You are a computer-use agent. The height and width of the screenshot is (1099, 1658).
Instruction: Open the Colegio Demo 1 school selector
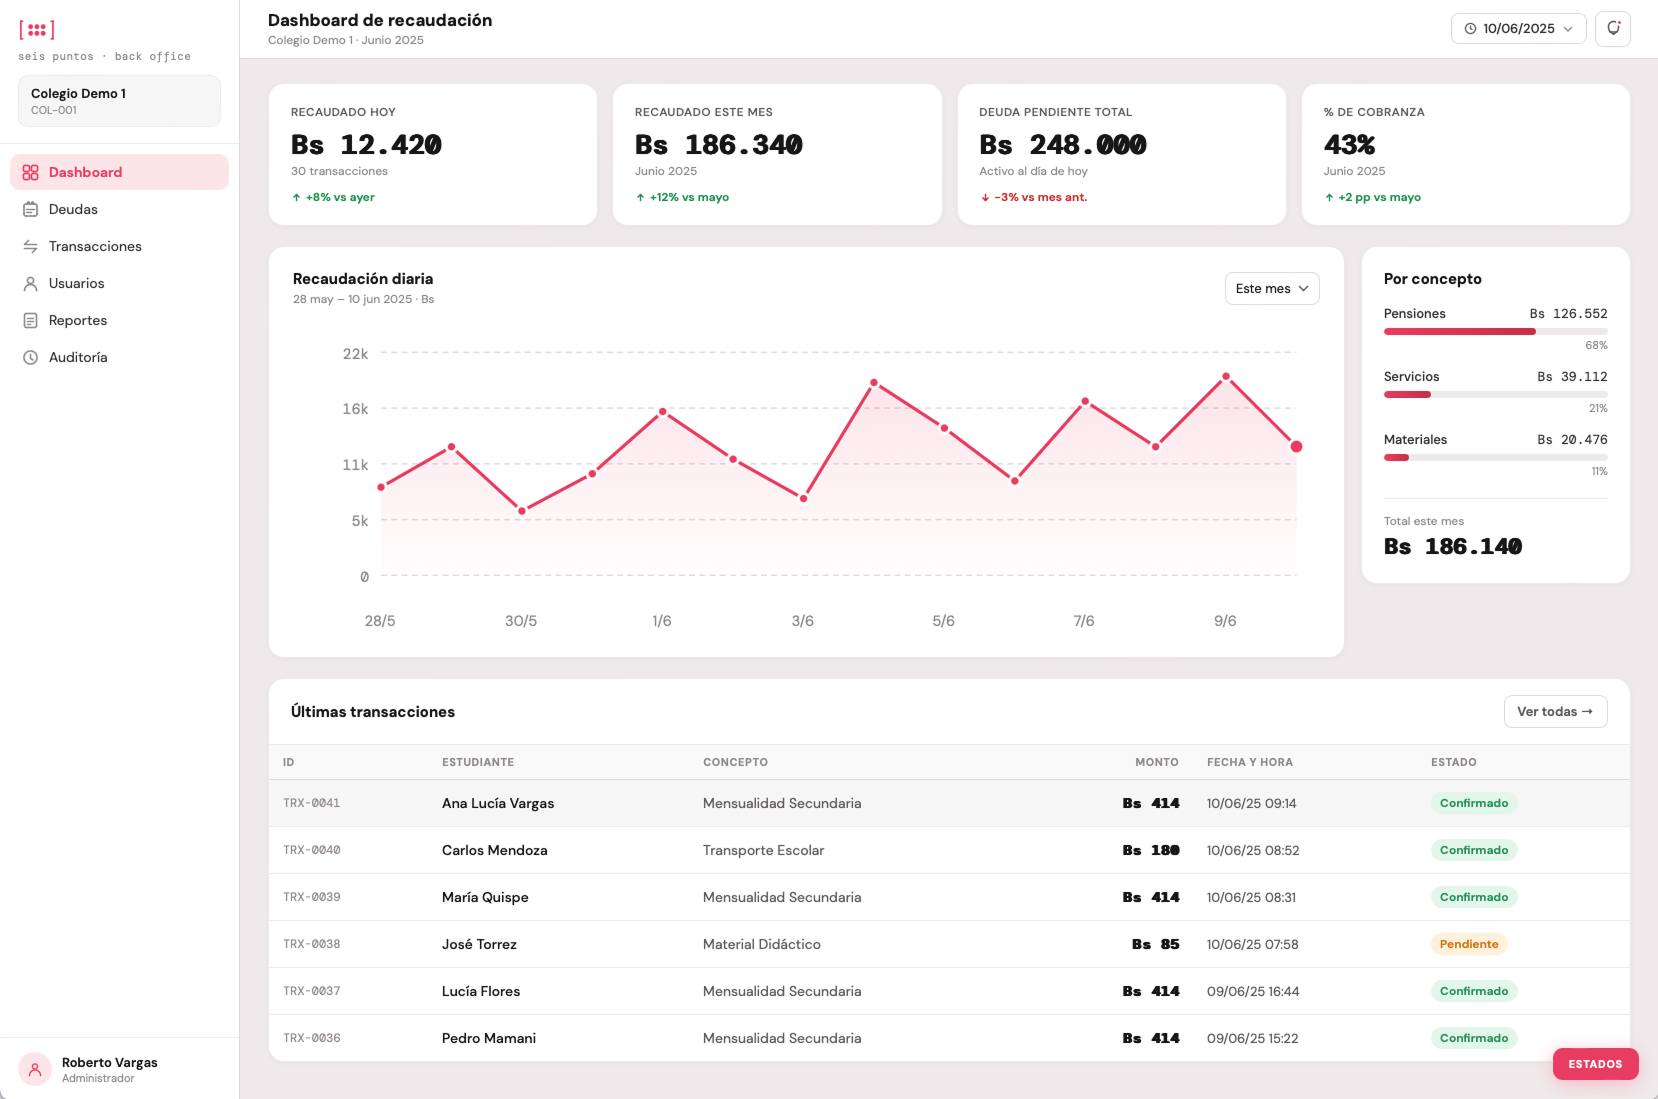(x=119, y=101)
